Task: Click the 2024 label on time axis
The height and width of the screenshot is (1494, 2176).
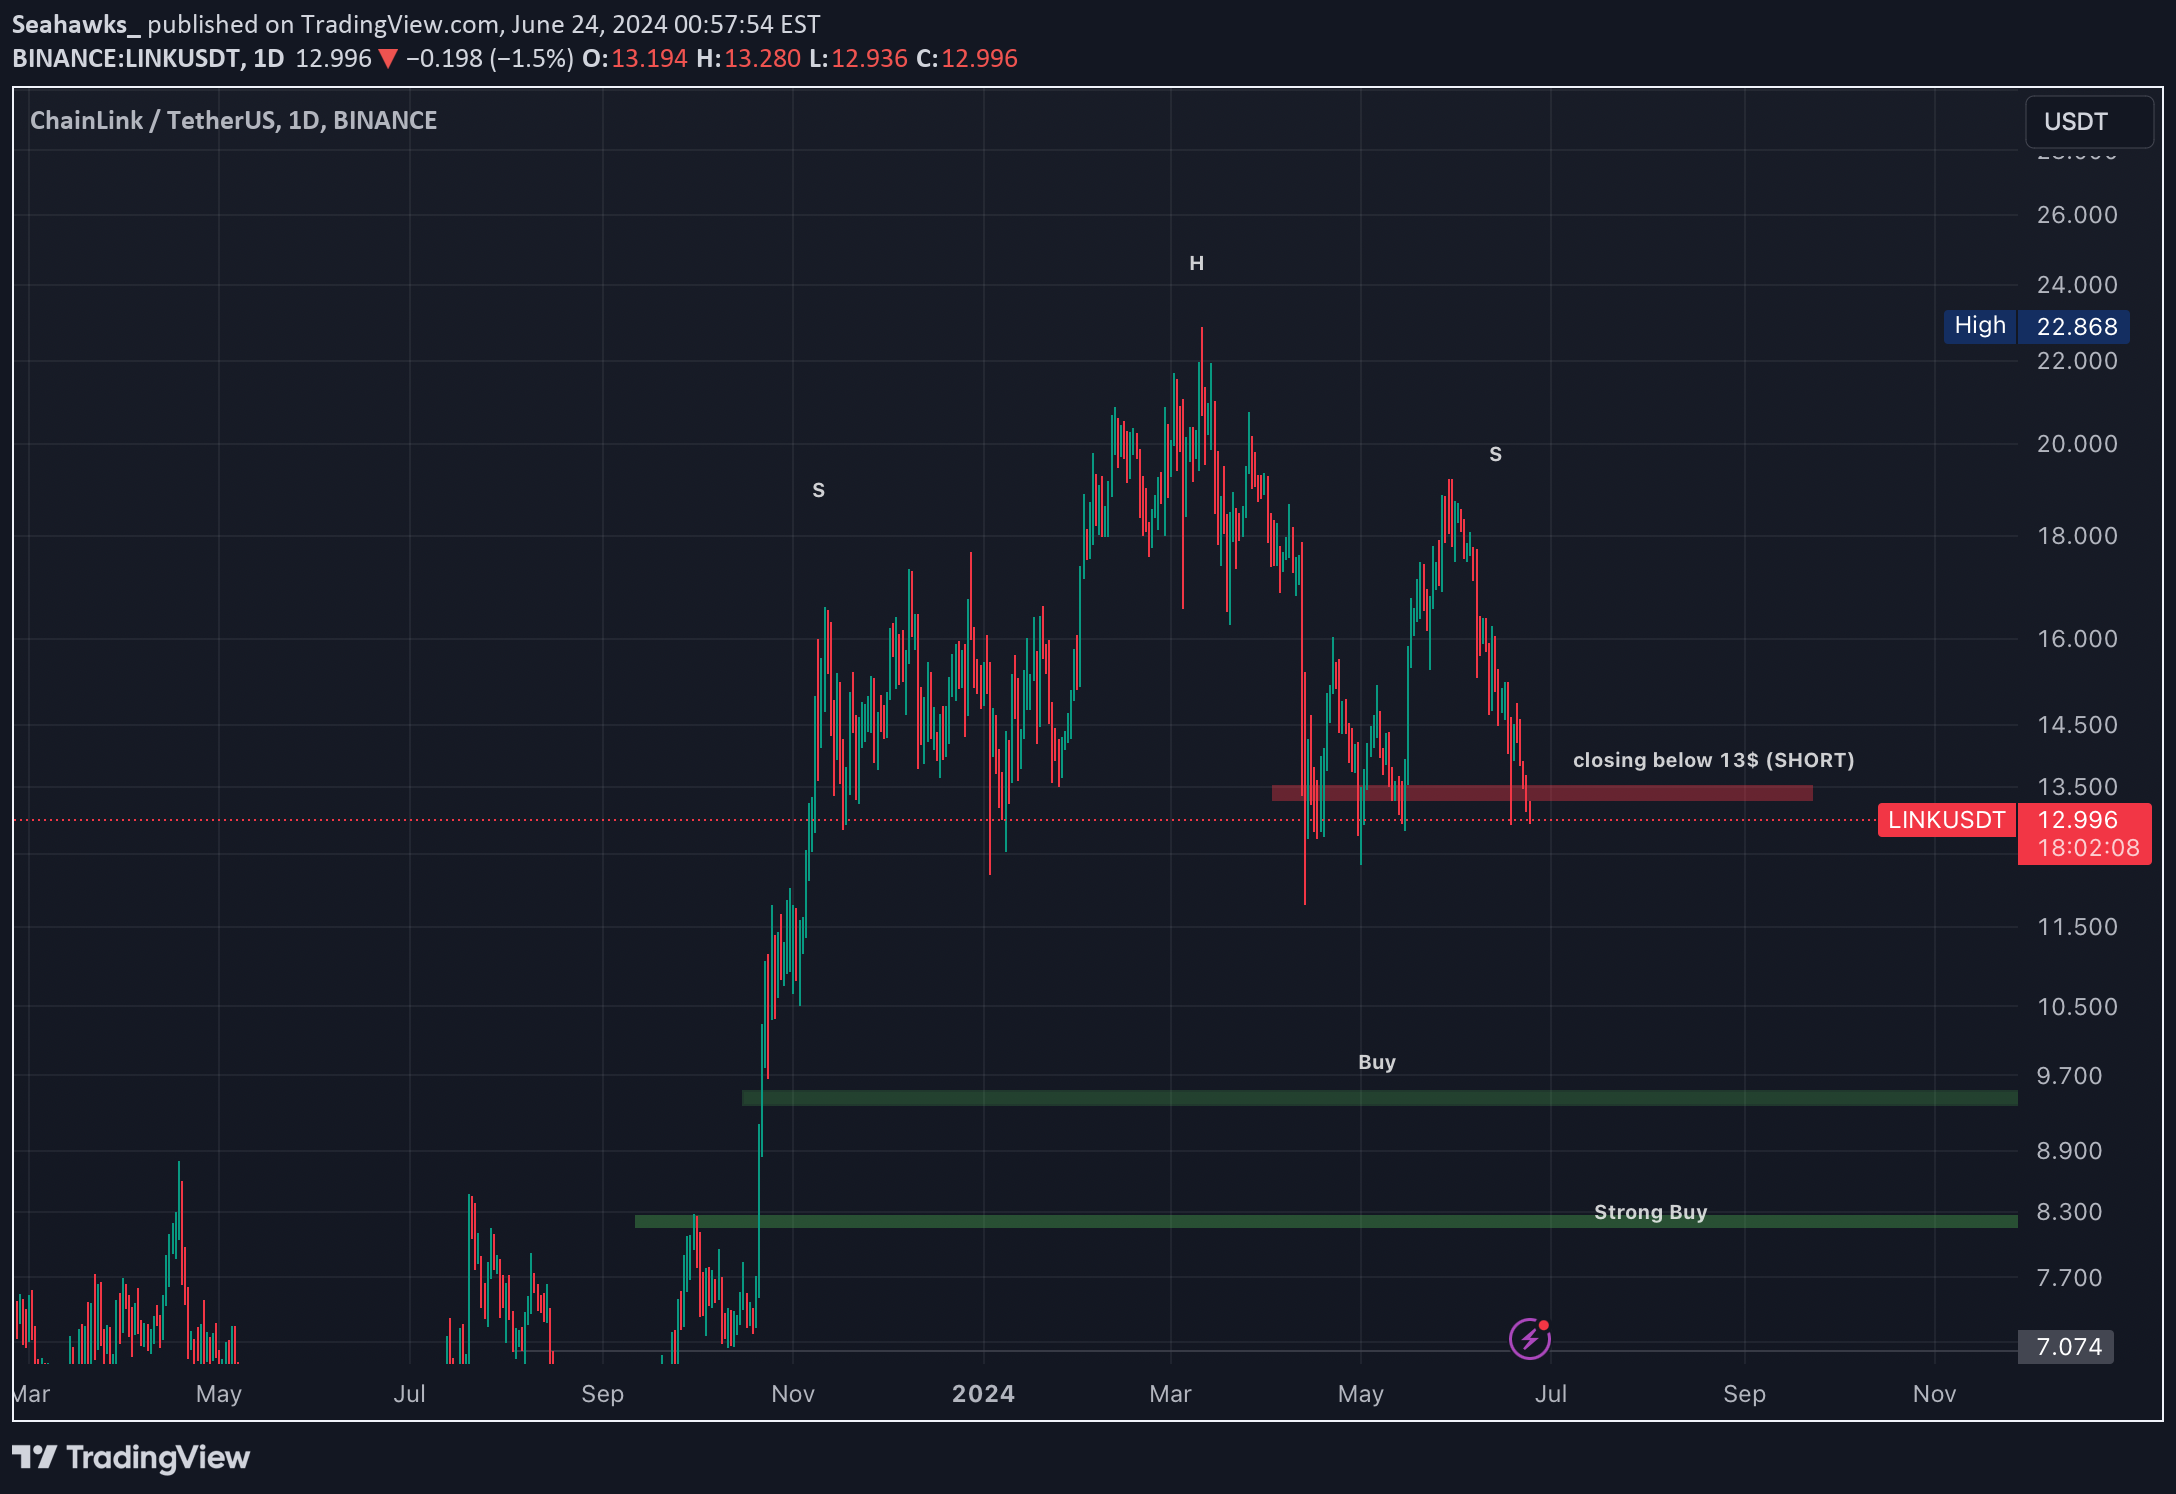Action: tap(983, 1393)
